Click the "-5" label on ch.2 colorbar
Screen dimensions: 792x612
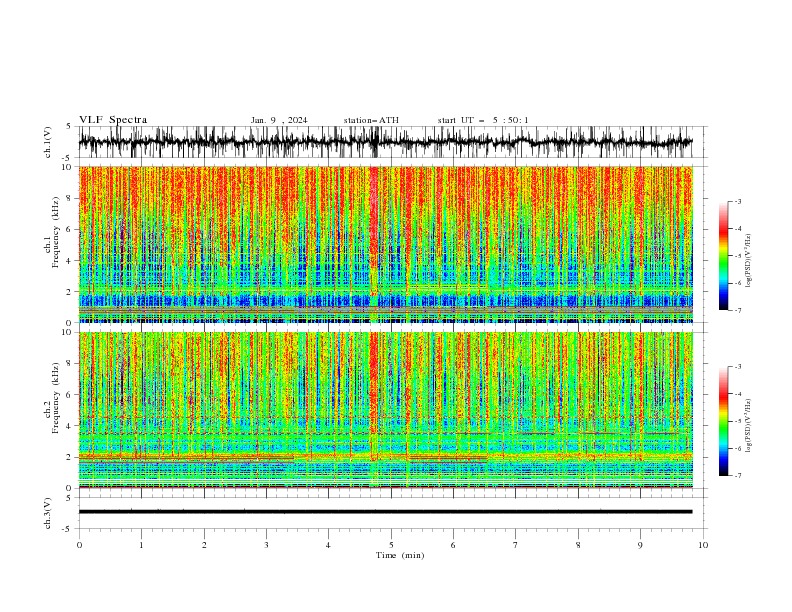pyautogui.click(x=738, y=421)
